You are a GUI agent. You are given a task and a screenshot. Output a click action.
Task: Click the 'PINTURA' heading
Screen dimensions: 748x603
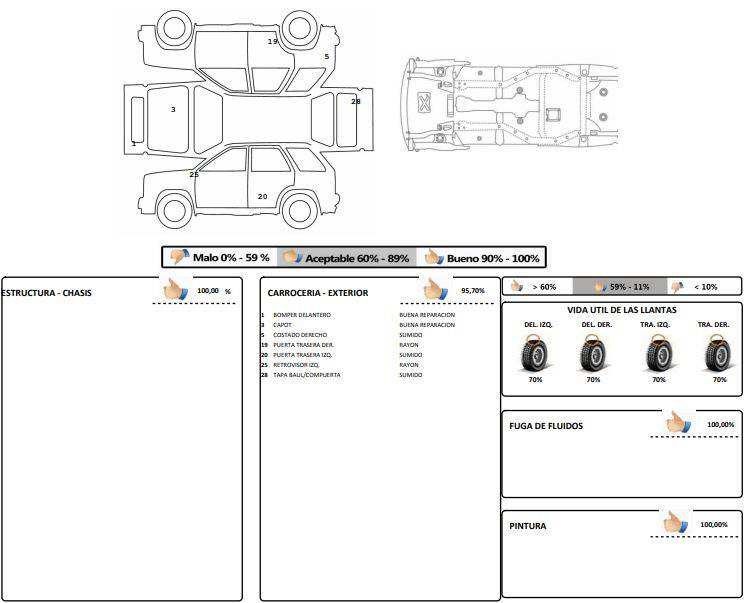click(x=528, y=526)
